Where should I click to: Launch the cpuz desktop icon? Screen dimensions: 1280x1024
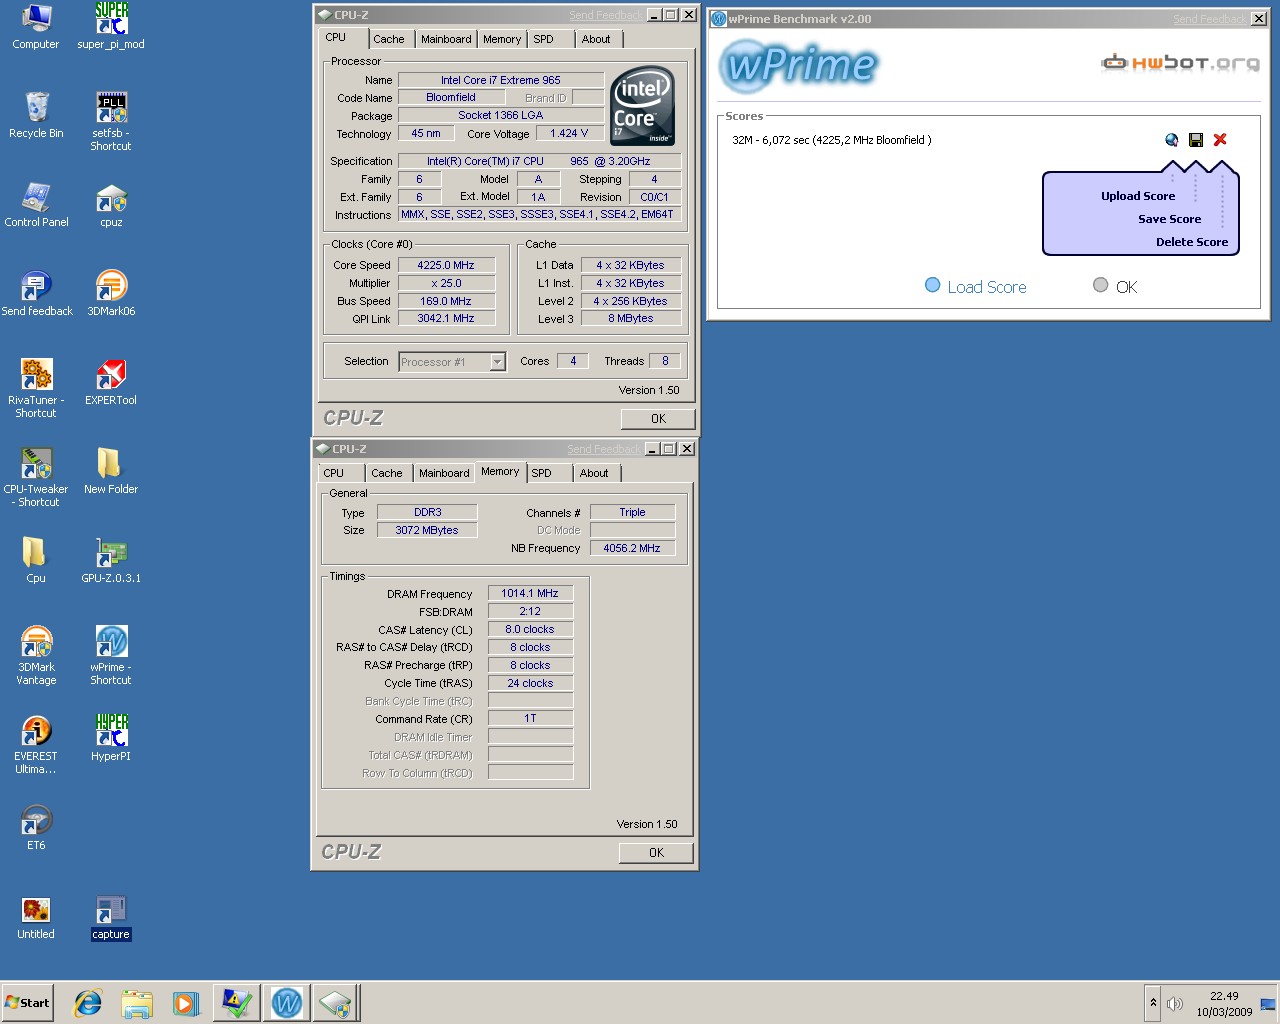coord(111,205)
